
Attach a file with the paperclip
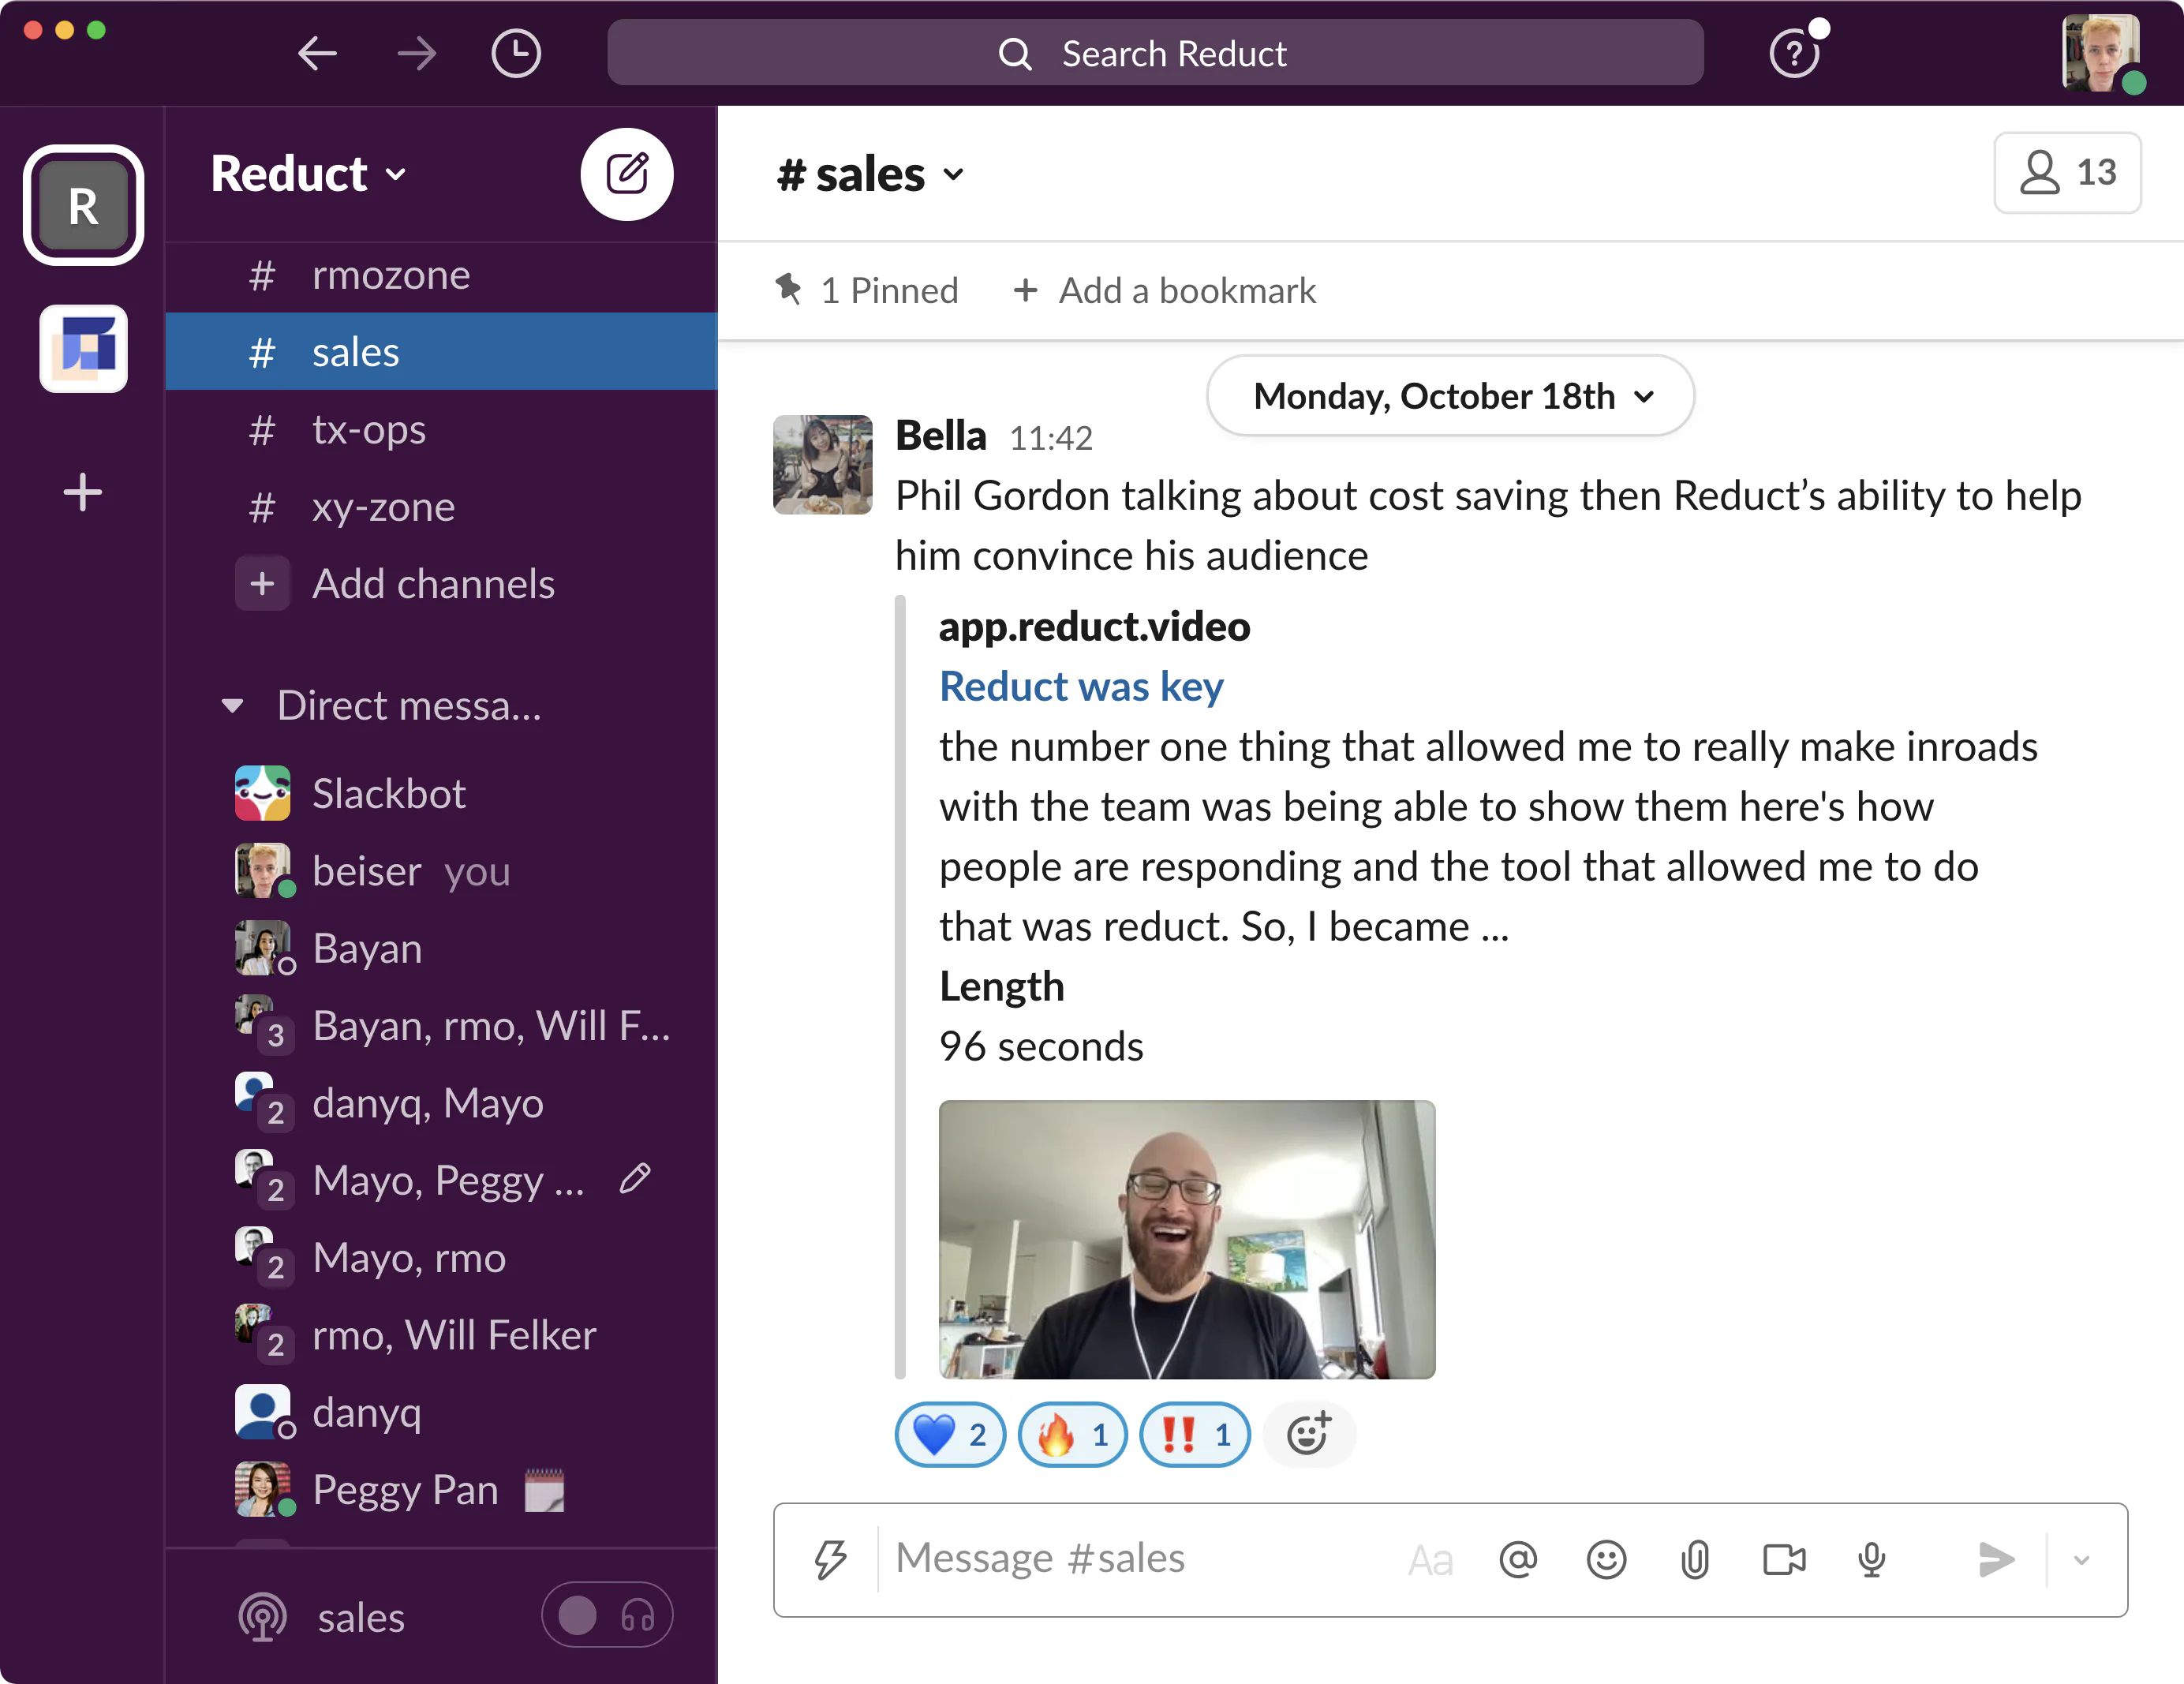(1695, 1559)
